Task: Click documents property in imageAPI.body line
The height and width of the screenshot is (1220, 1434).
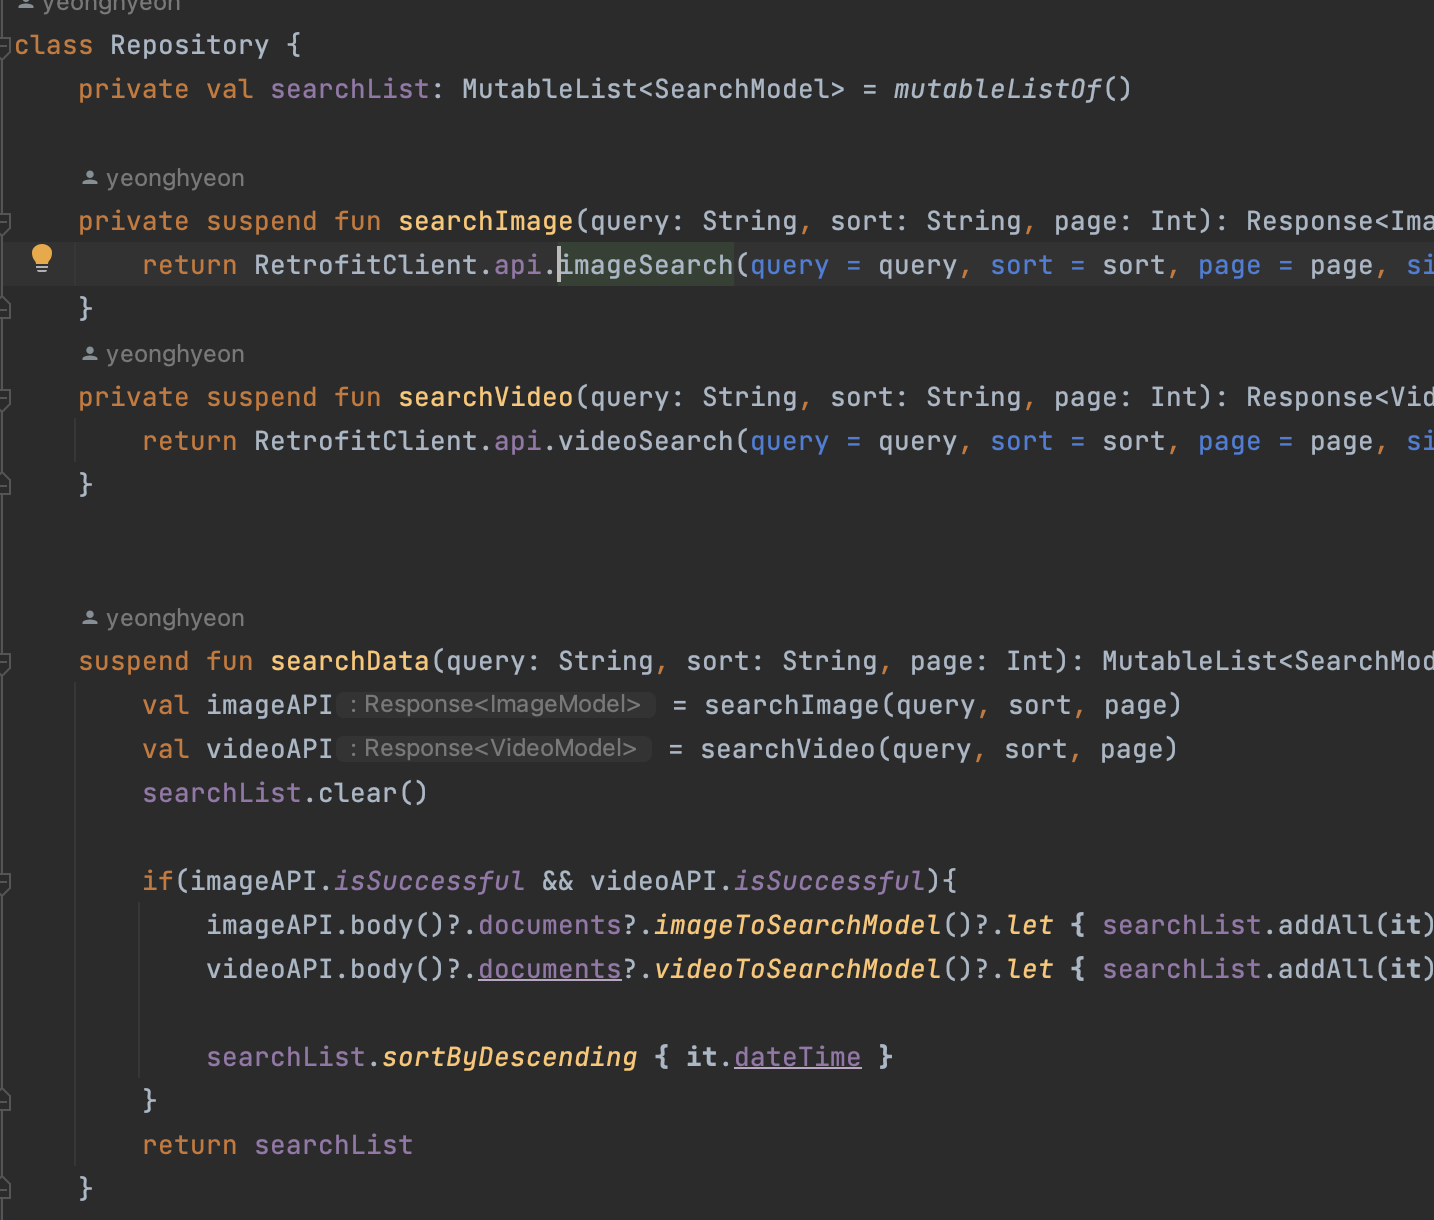Action: click(x=550, y=925)
